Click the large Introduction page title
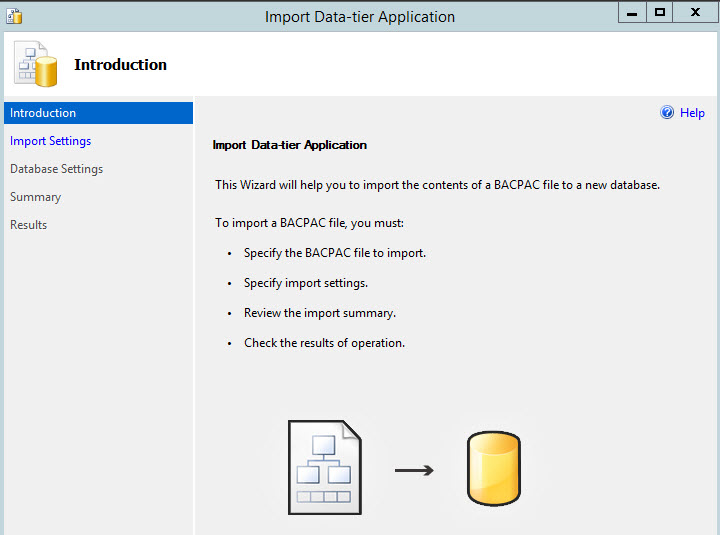 120,65
